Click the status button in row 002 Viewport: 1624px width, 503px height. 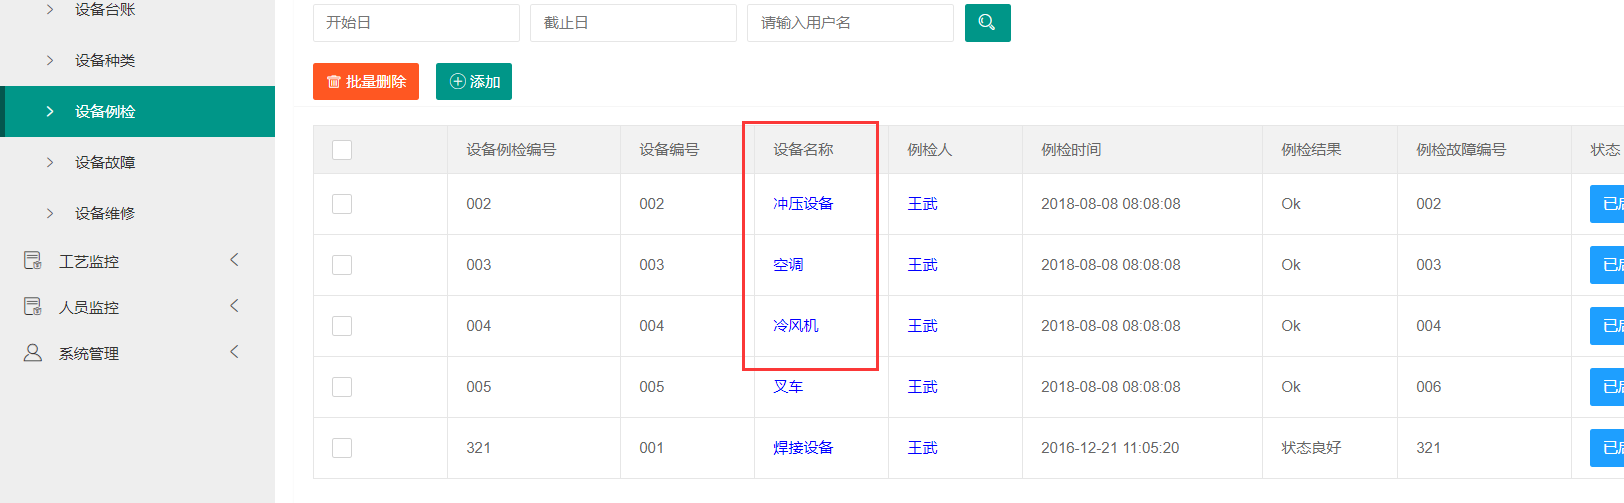[1607, 204]
